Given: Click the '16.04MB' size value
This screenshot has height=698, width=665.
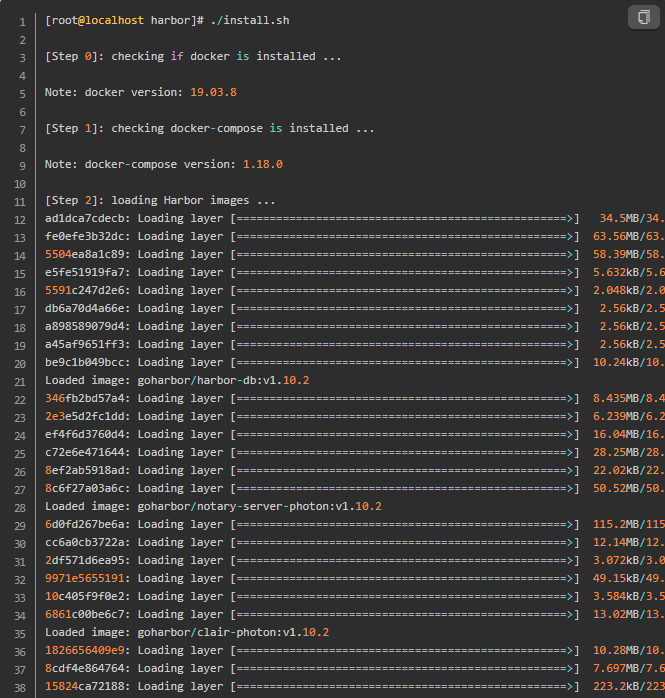Looking at the screenshot, I should [x=616, y=434].
